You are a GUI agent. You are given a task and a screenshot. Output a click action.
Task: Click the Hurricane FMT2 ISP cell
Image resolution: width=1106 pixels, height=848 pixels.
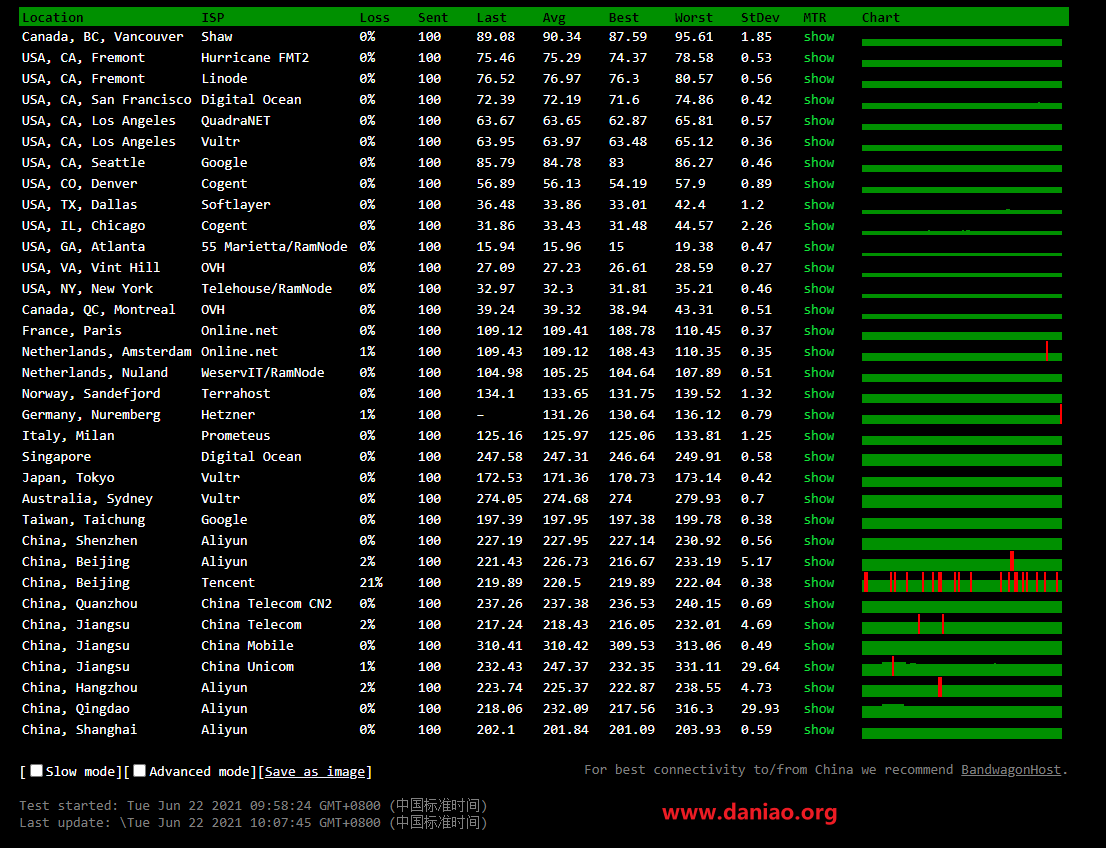[255, 58]
